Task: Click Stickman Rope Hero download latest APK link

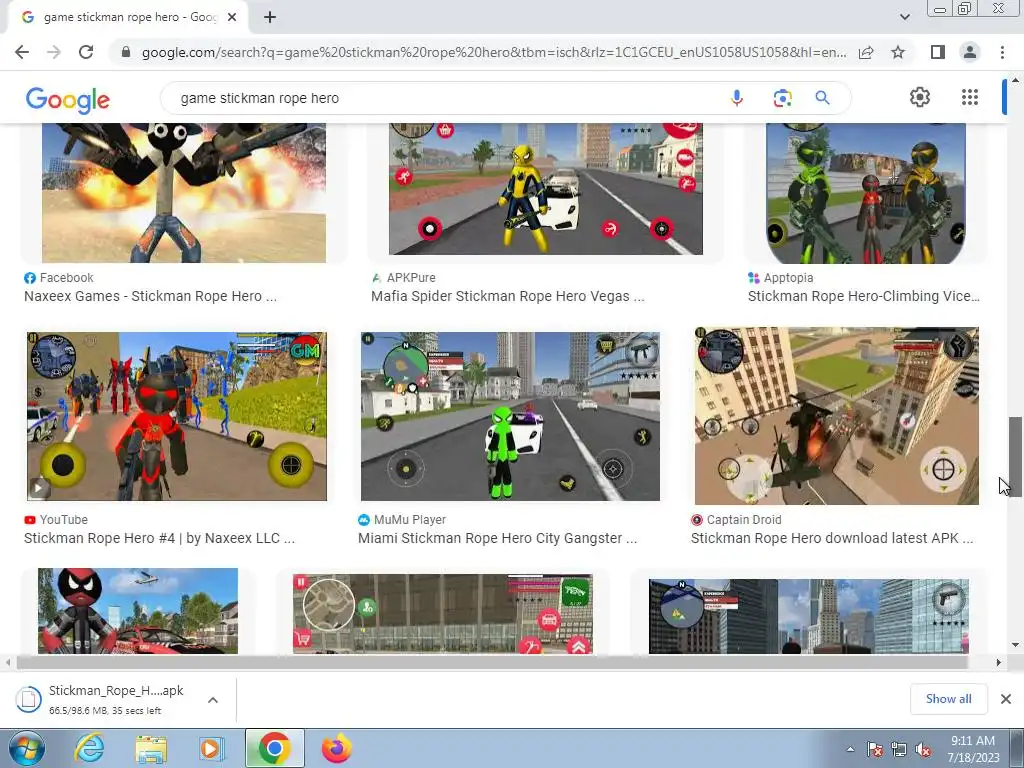Action: 832,539
